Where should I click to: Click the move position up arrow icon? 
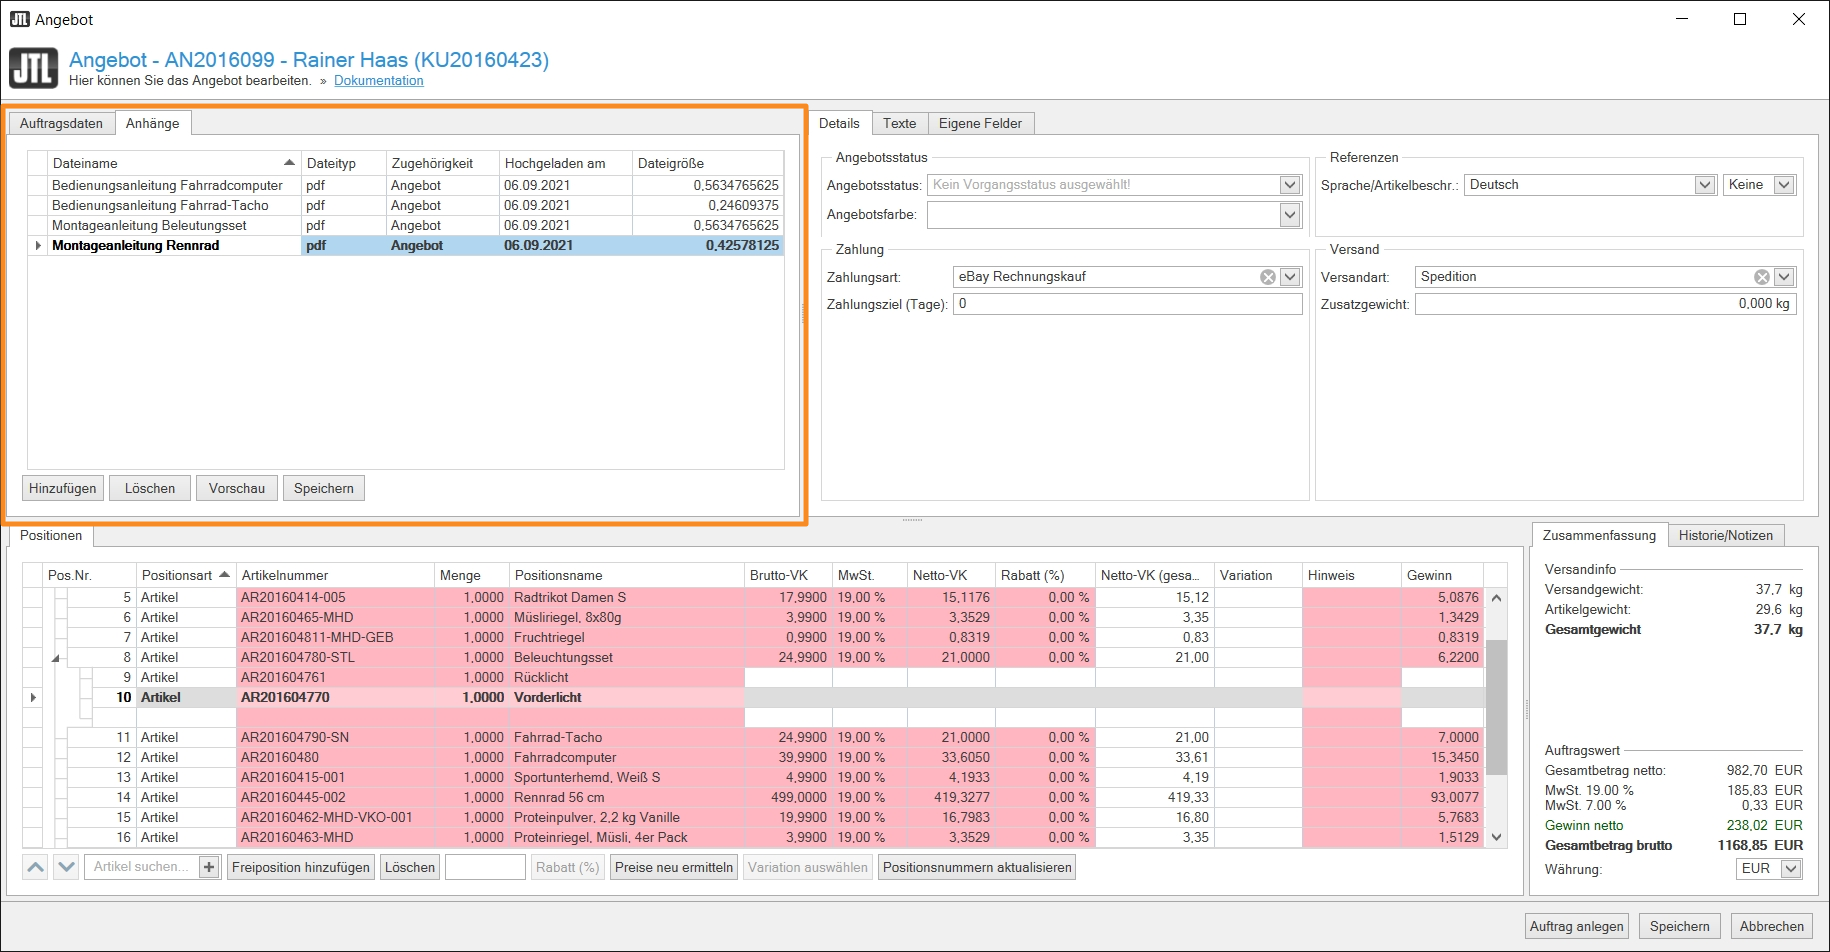(x=35, y=867)
